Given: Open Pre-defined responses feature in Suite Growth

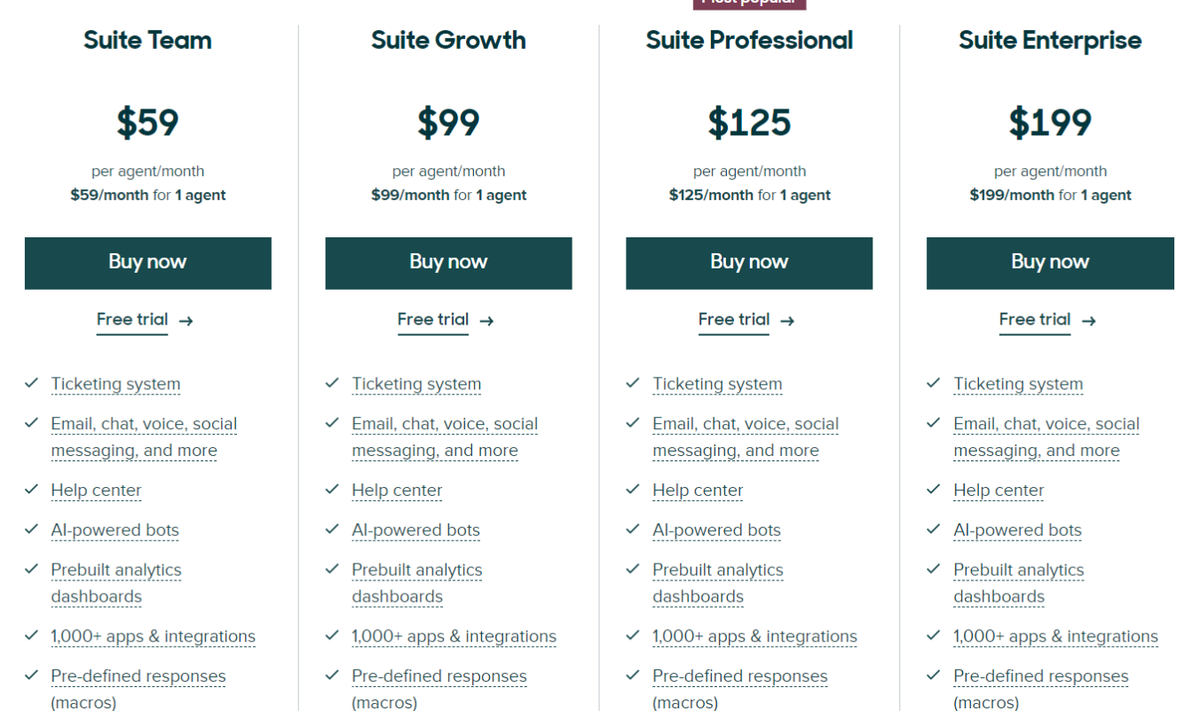Looking at the screenshot, I should [439, 677].
